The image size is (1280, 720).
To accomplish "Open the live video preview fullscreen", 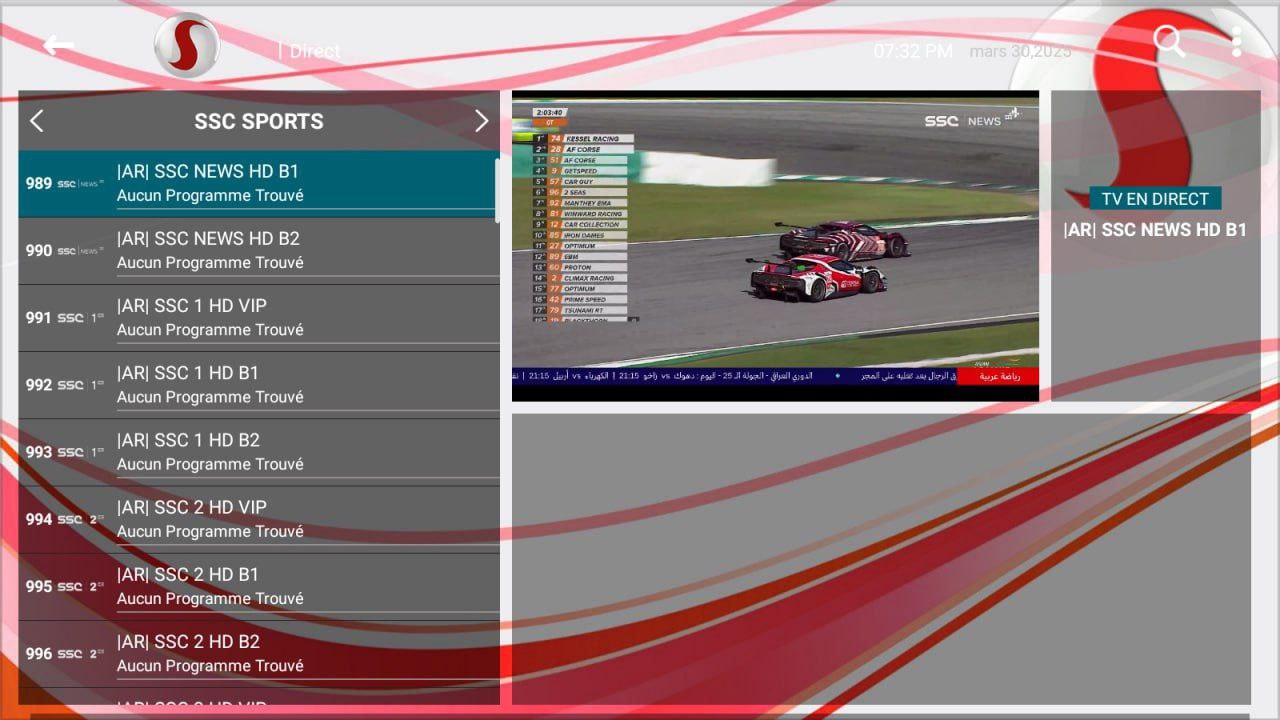I will 775,246.
